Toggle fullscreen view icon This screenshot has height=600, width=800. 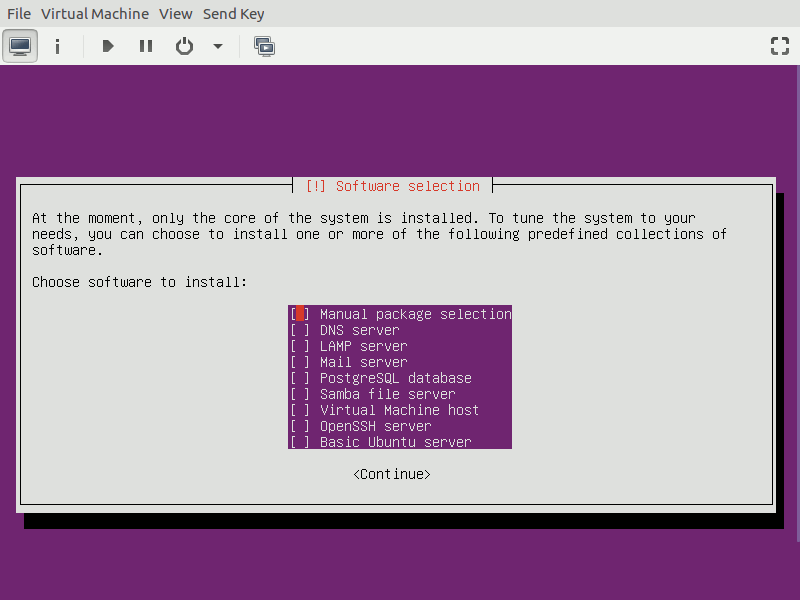[x=779, y=46]
